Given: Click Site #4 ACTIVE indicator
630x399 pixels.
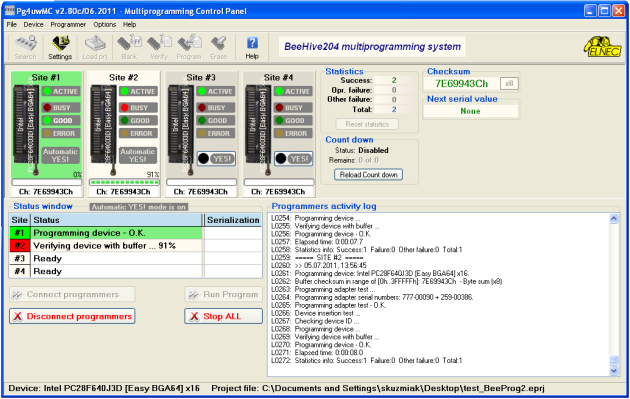Looking at the screenshot, I should 293,92.
